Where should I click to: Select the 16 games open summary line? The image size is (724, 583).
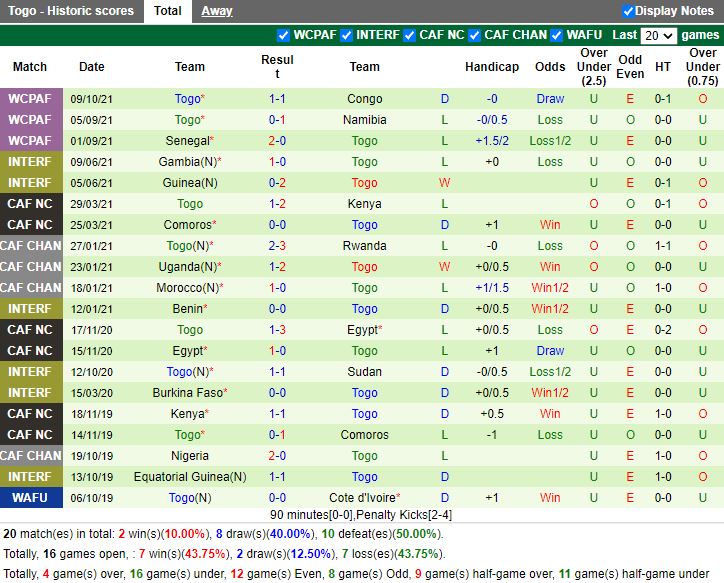pos(224,554)
